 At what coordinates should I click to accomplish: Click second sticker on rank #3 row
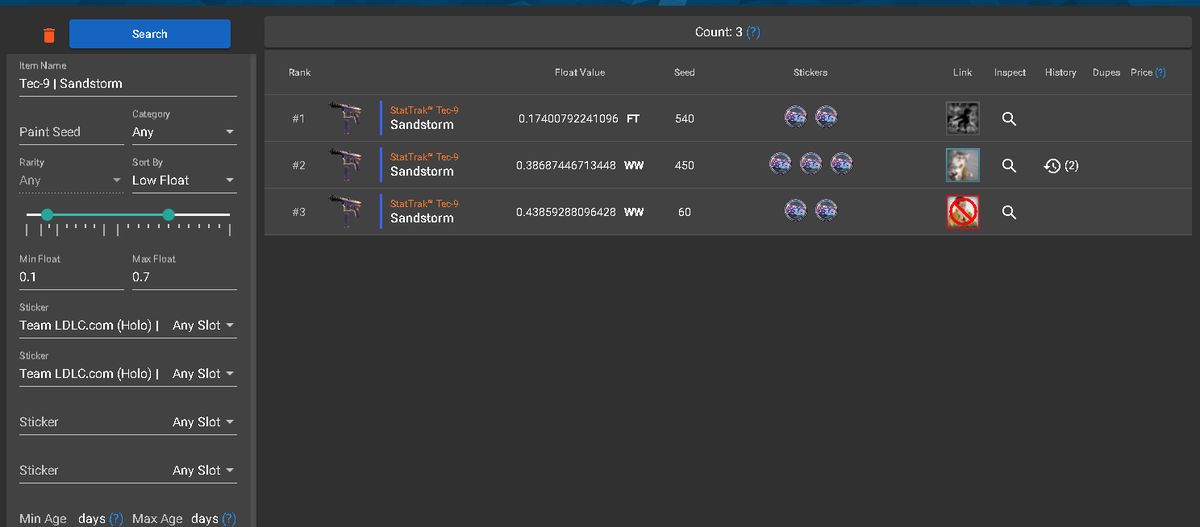point(826,210)
